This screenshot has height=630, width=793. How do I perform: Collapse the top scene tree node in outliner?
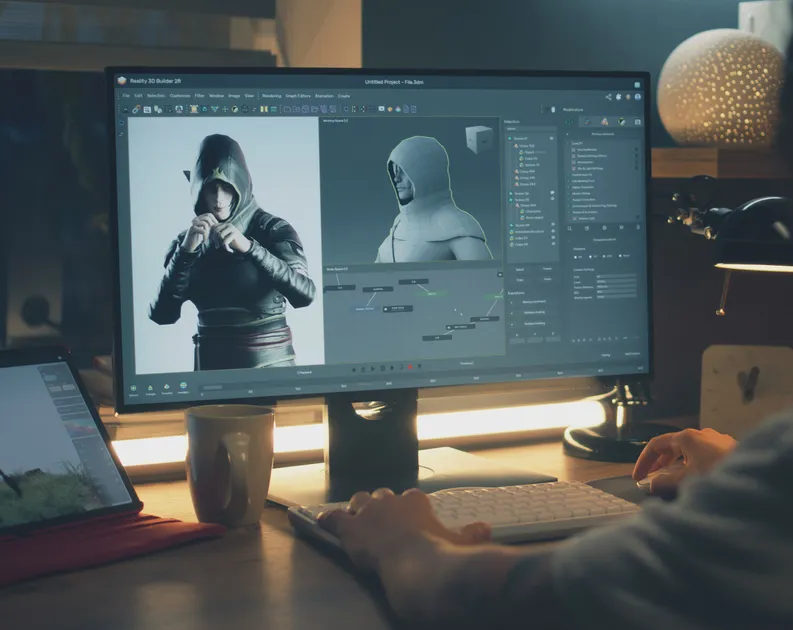pyautogui.click(x=510, y=136)
